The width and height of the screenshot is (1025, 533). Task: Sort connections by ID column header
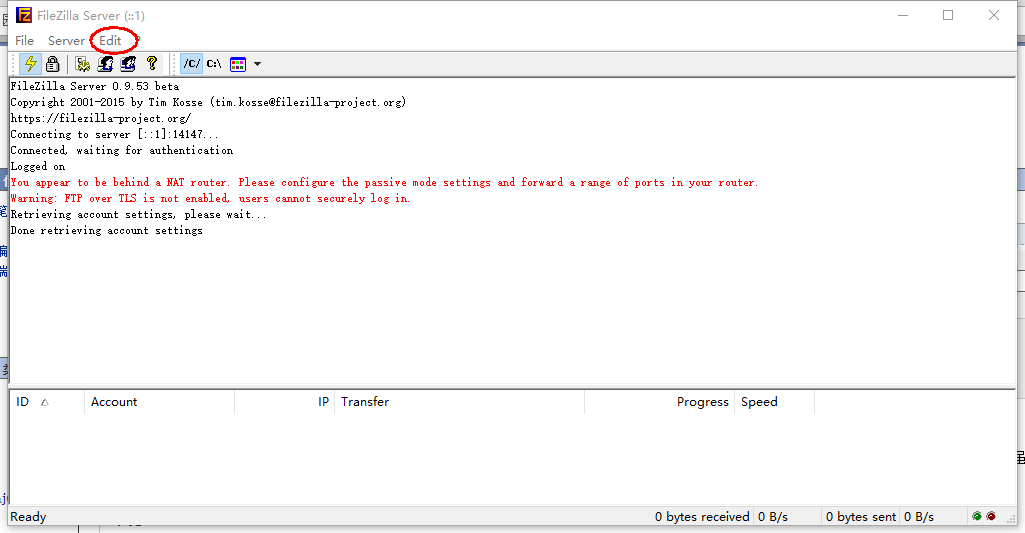pos(46,402)
